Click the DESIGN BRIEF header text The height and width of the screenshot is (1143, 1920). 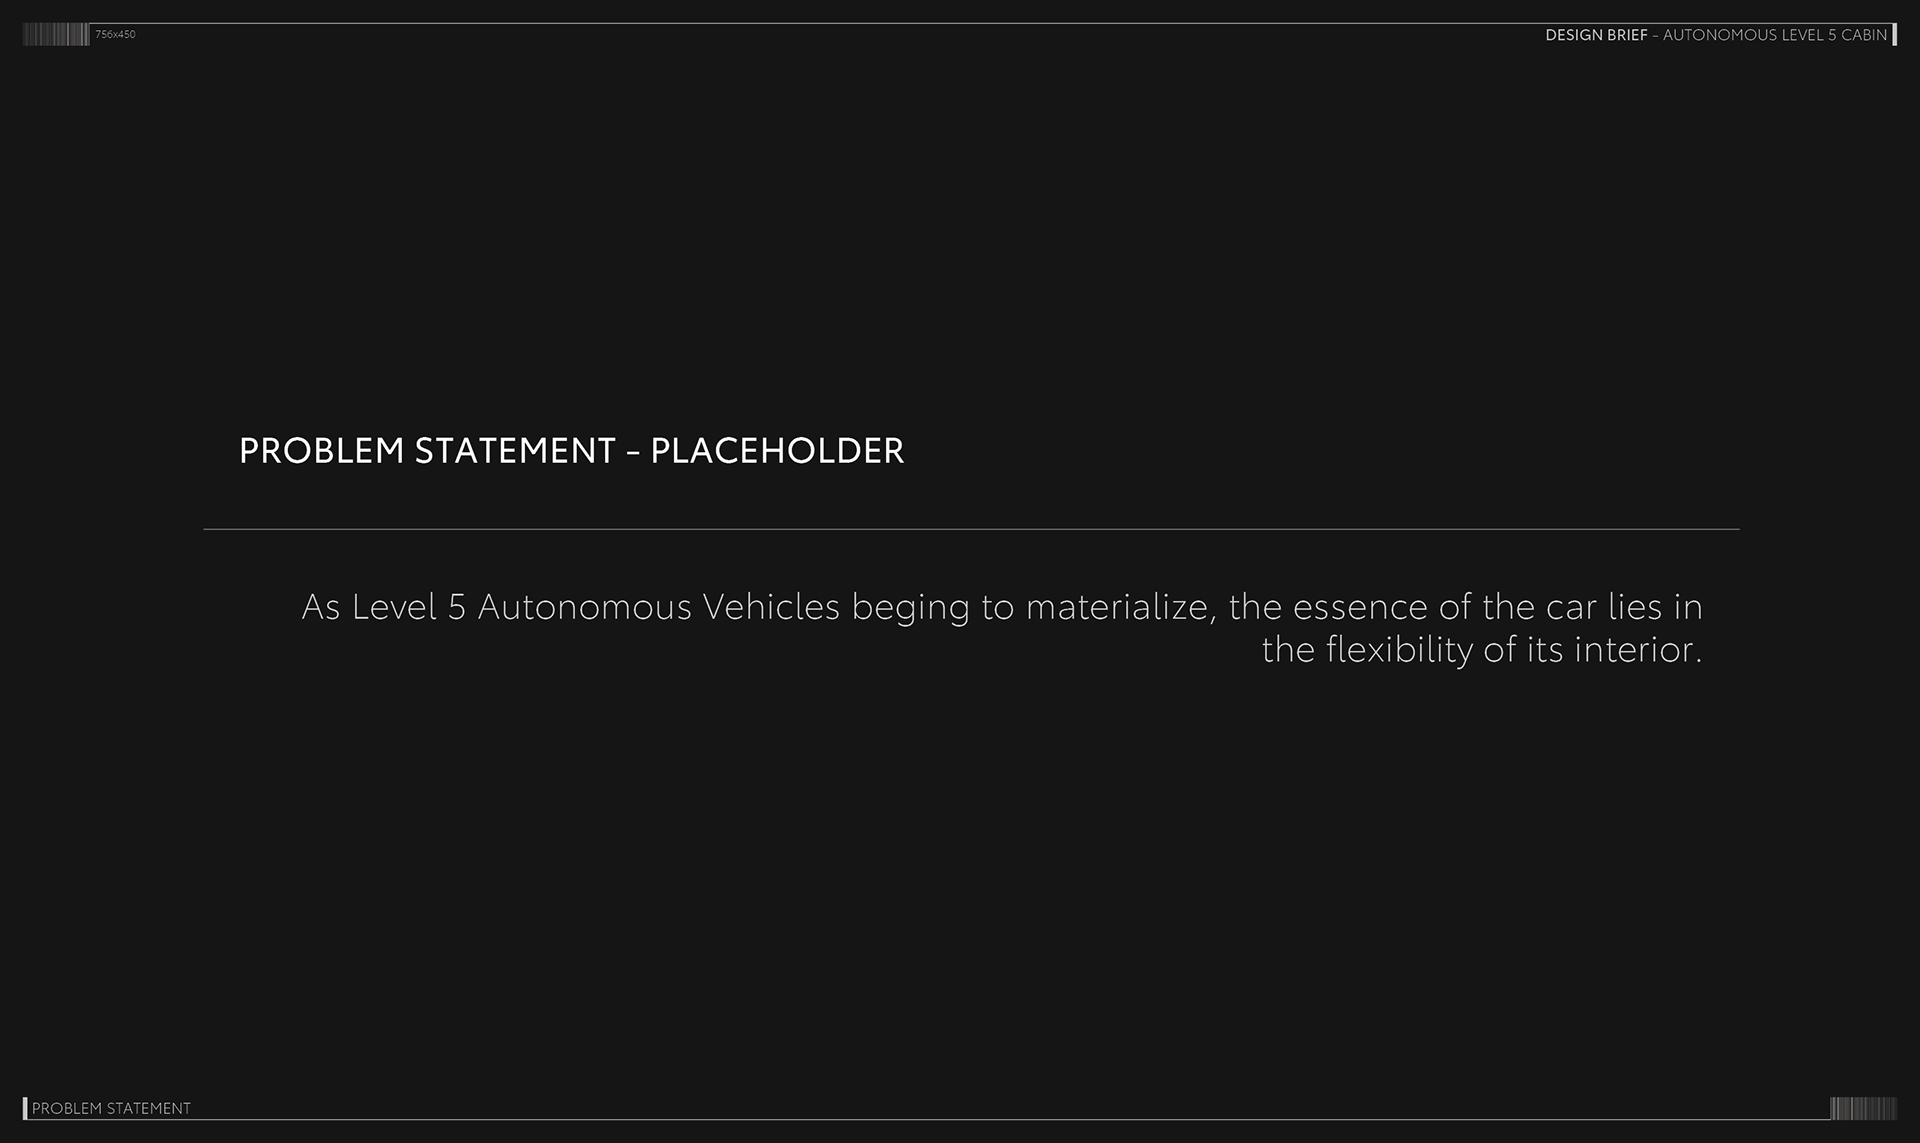click(1596, 35)
